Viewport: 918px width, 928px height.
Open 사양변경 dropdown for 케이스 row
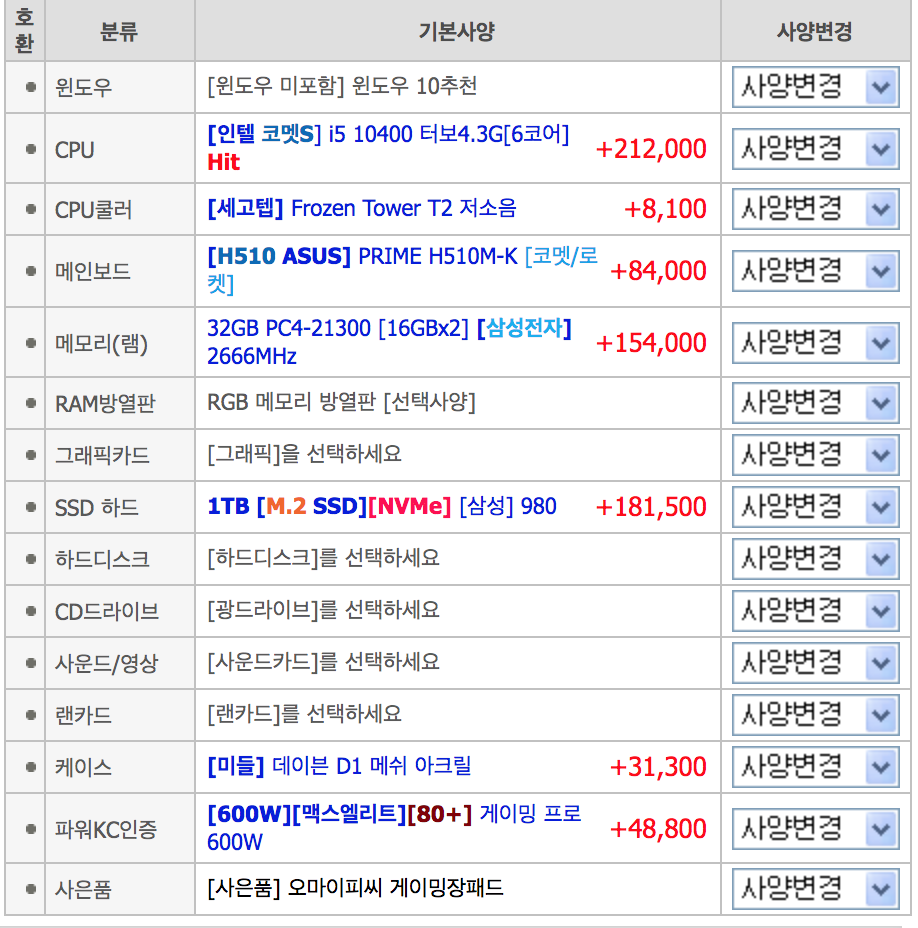coord(816,767)
